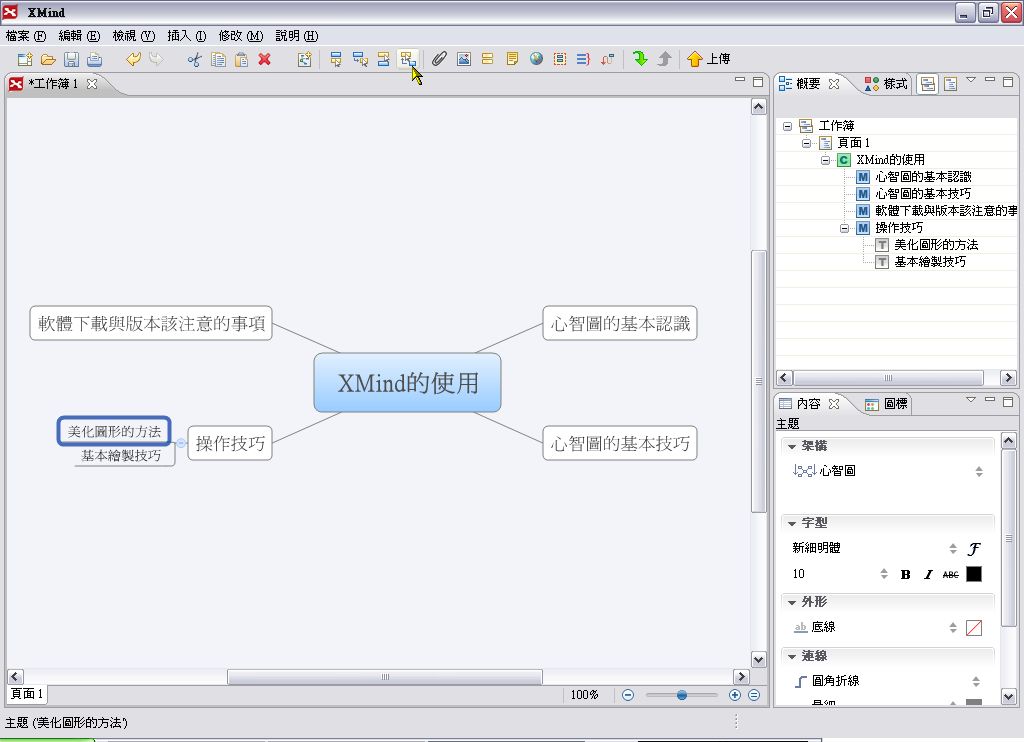Add a summary with the bracket icon
The height and width of the screenshot is (742, 1024).
pos(583,59)
